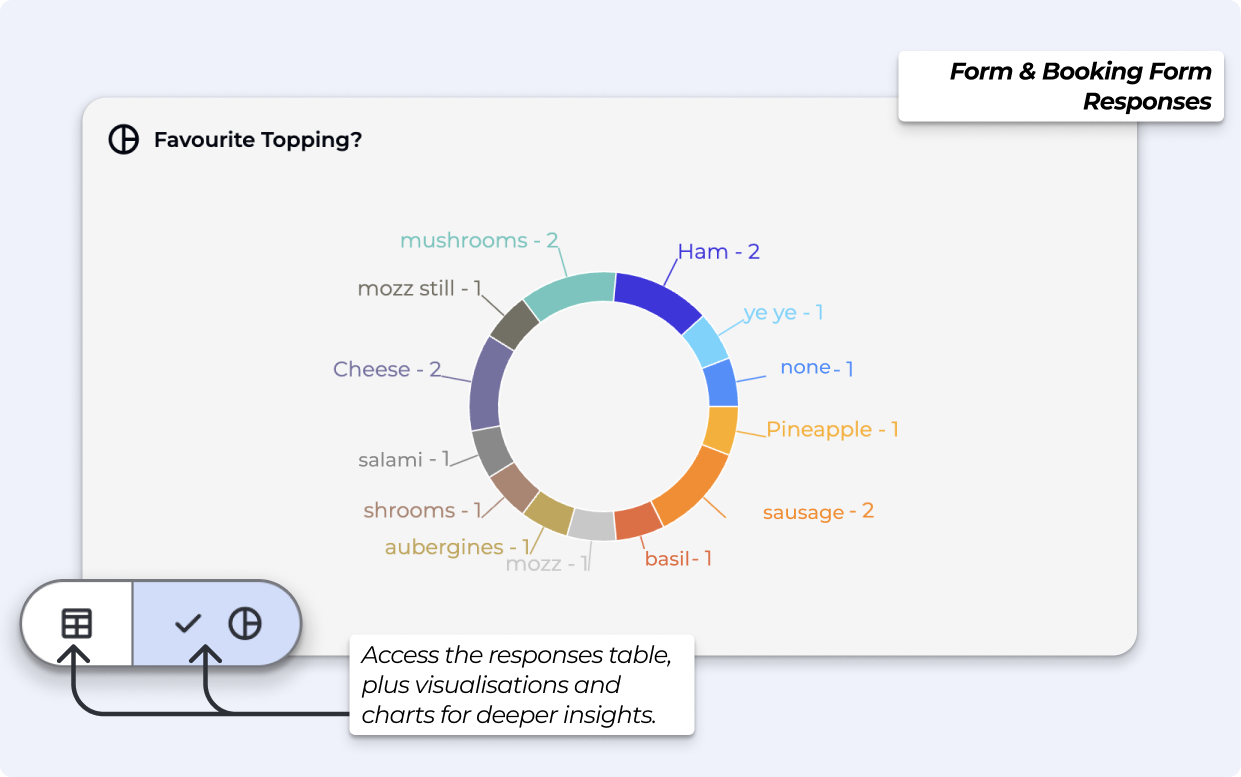This screenshot has height=777, width=1241.
Task: Click the basil chart segment
Action: [637, 522]
